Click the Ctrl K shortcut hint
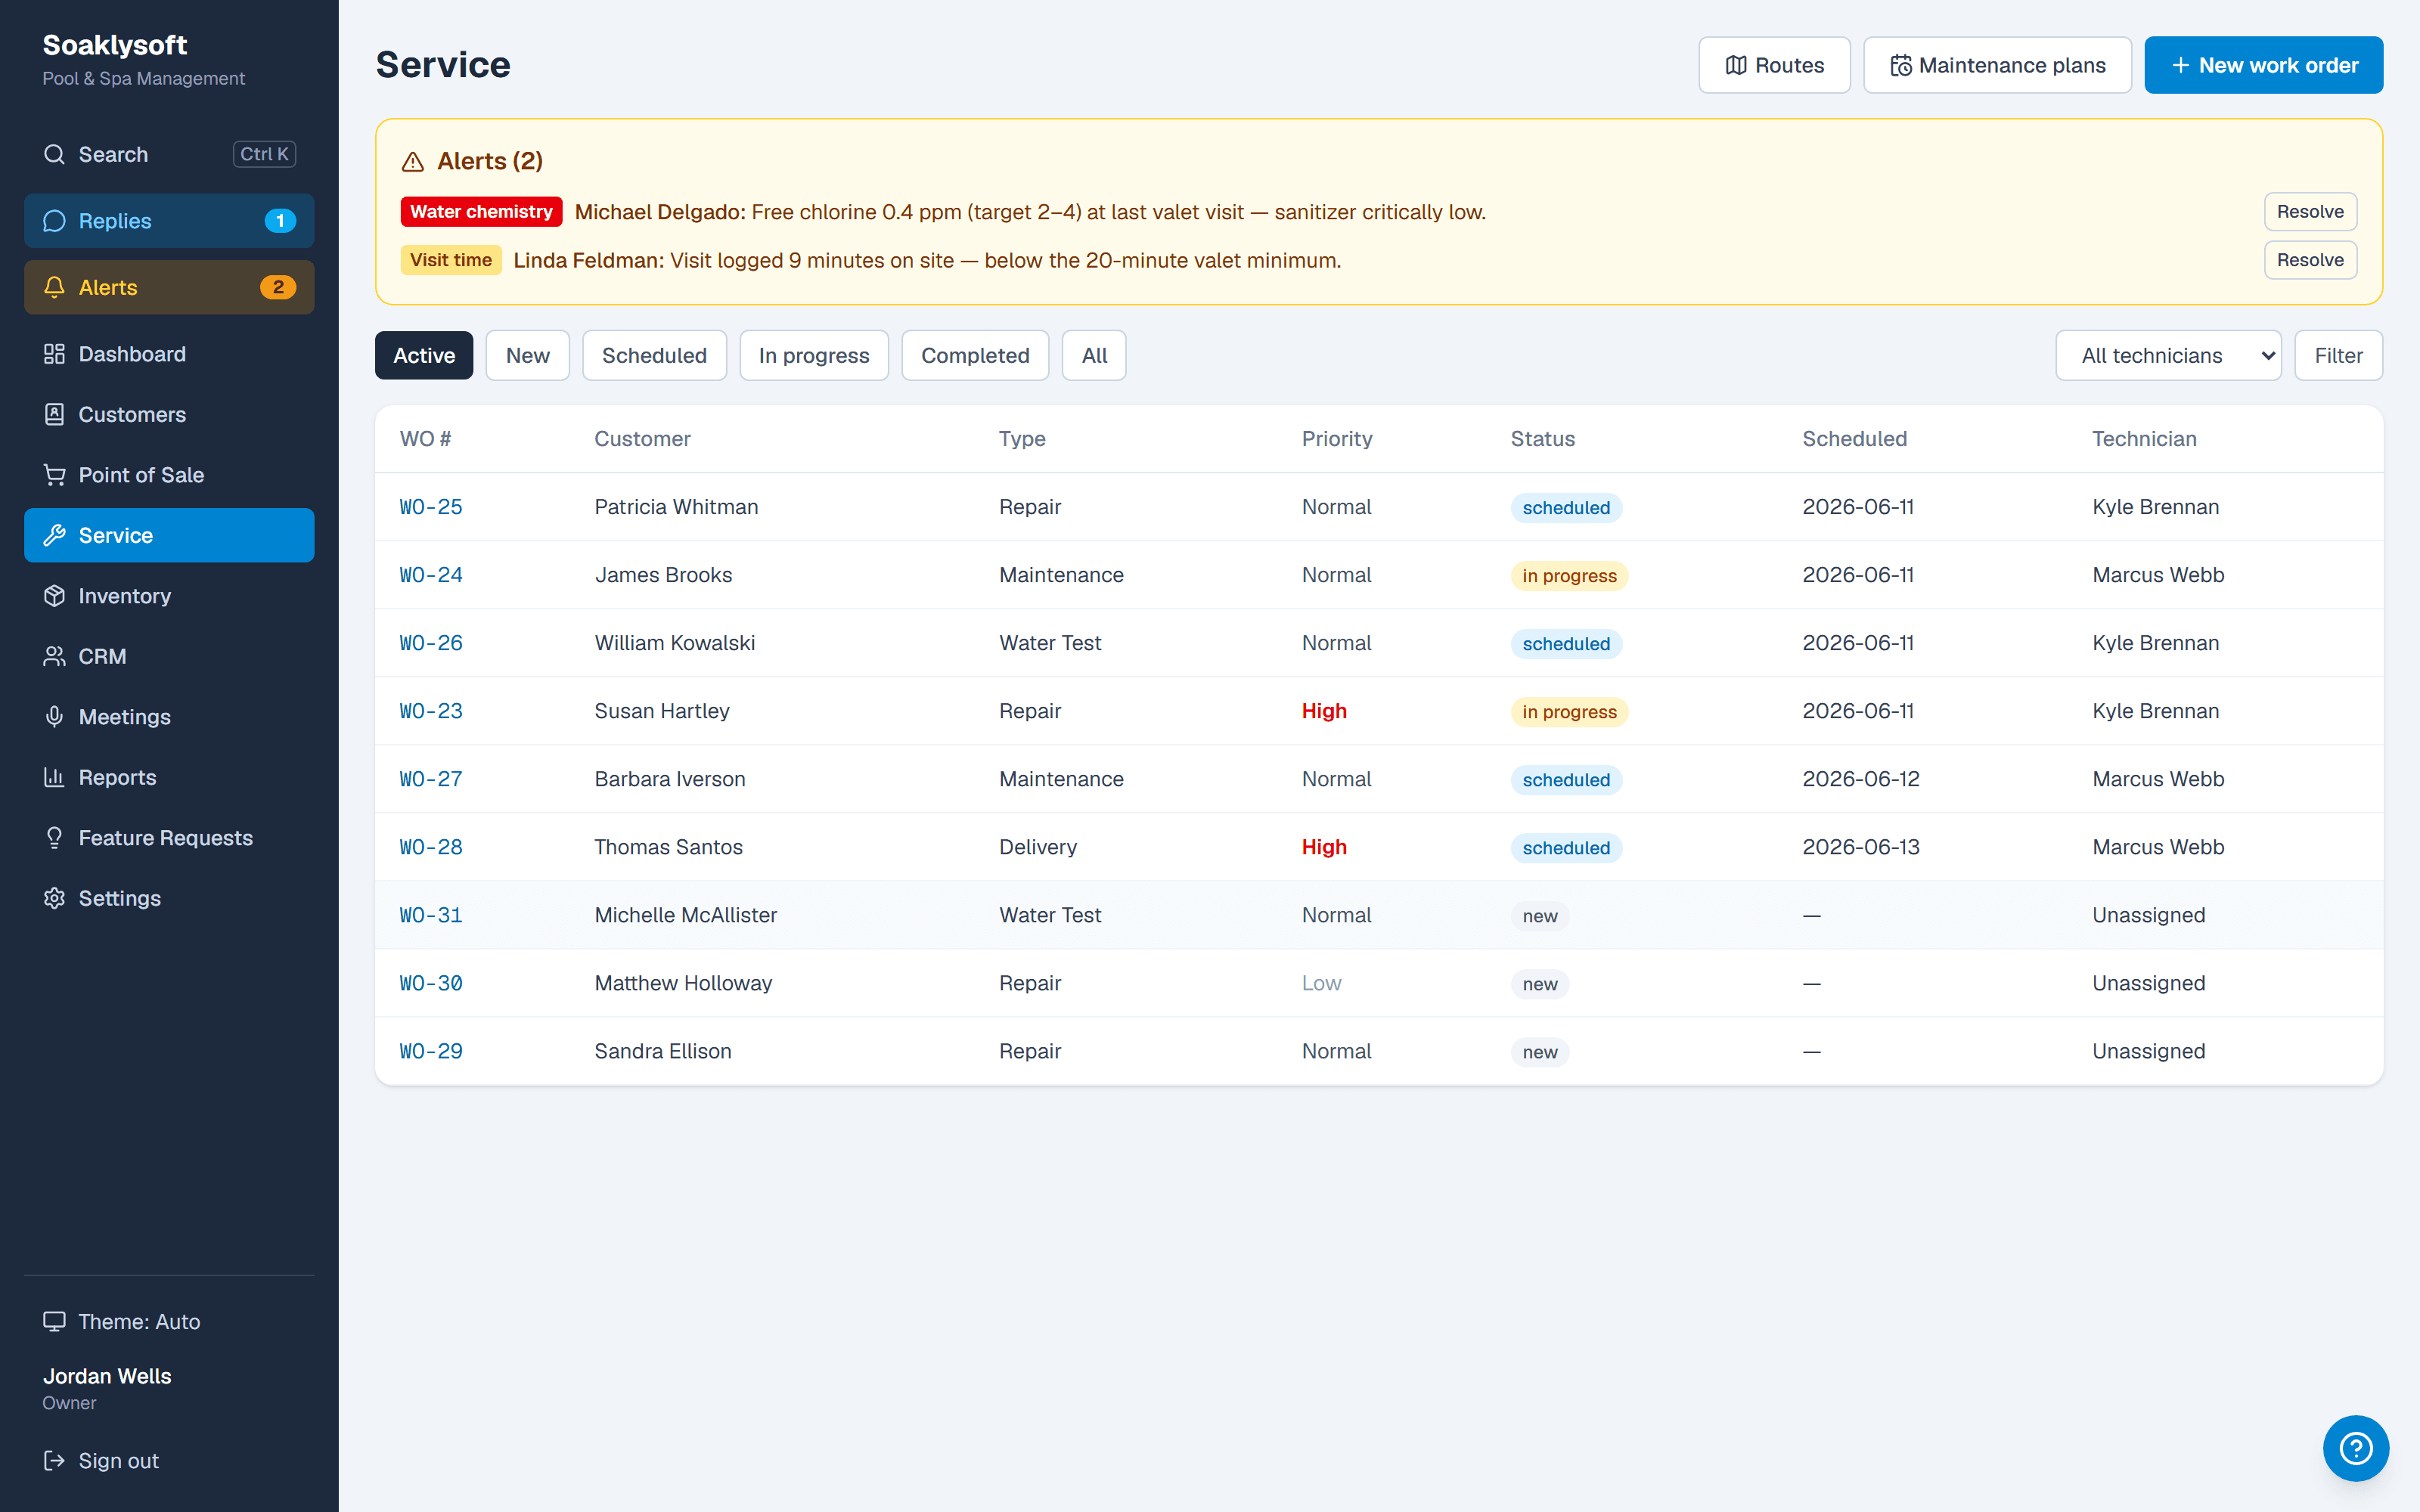Viewport: 2420px width, 1512px height. [x=264, y=154]
